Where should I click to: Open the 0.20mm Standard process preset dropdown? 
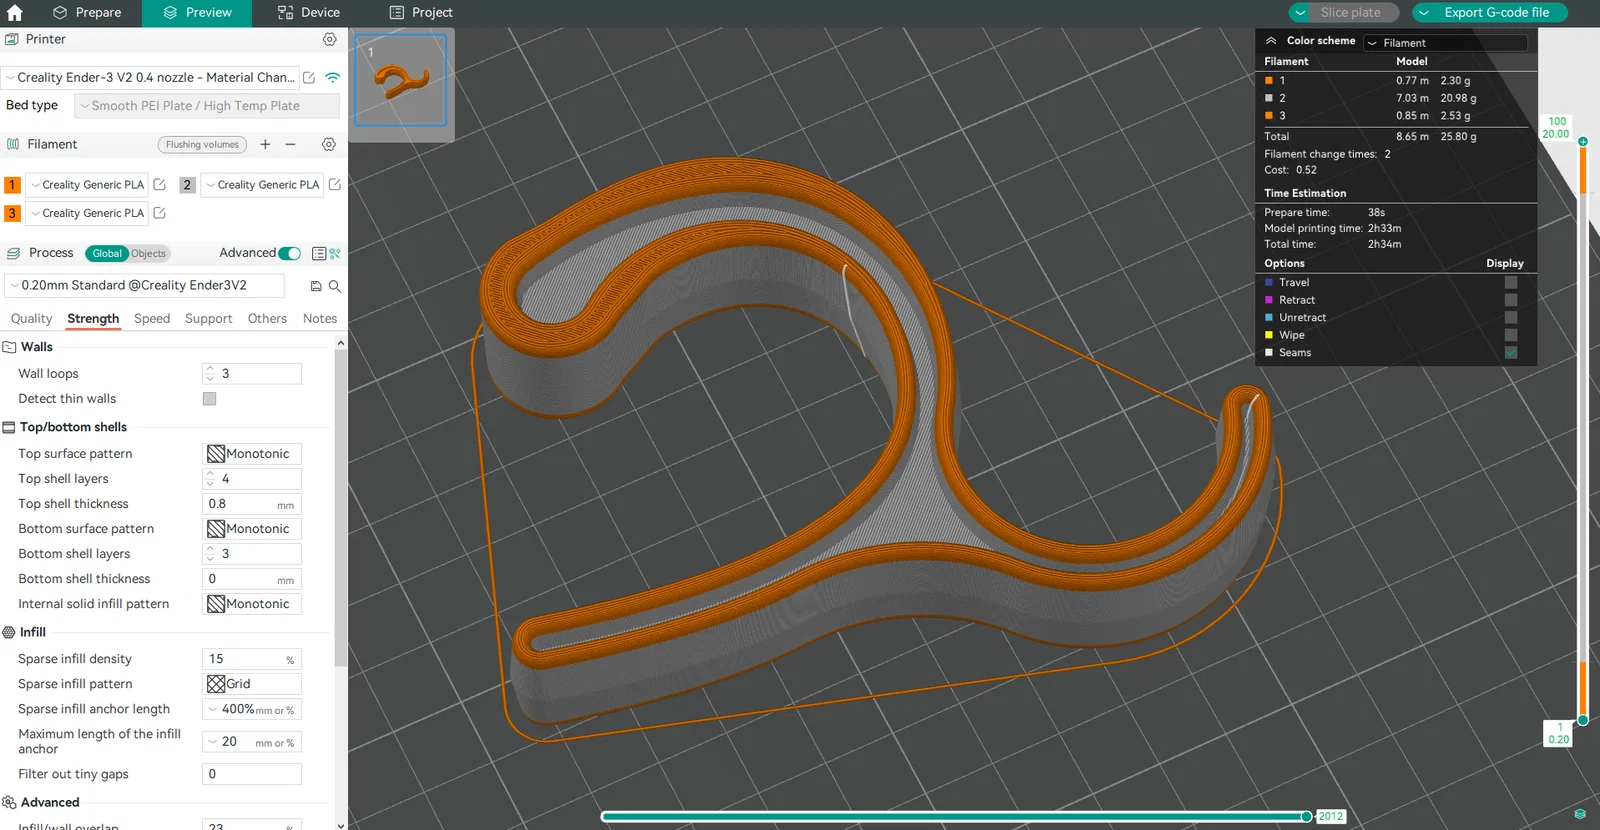(x=144, y=285)
